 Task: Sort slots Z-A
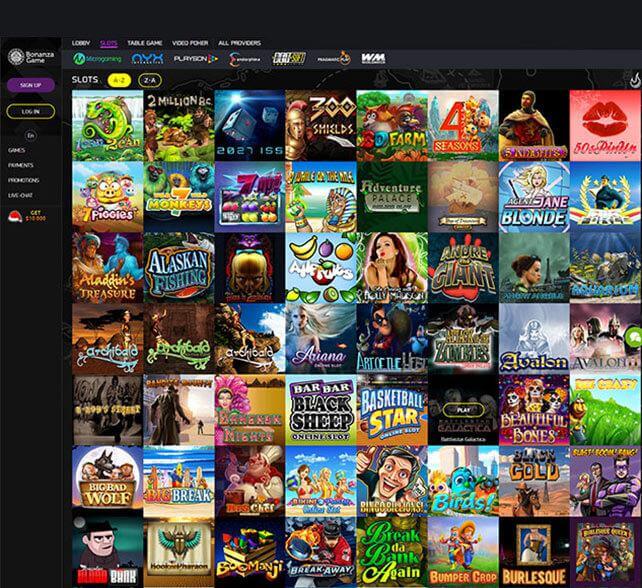150,80
